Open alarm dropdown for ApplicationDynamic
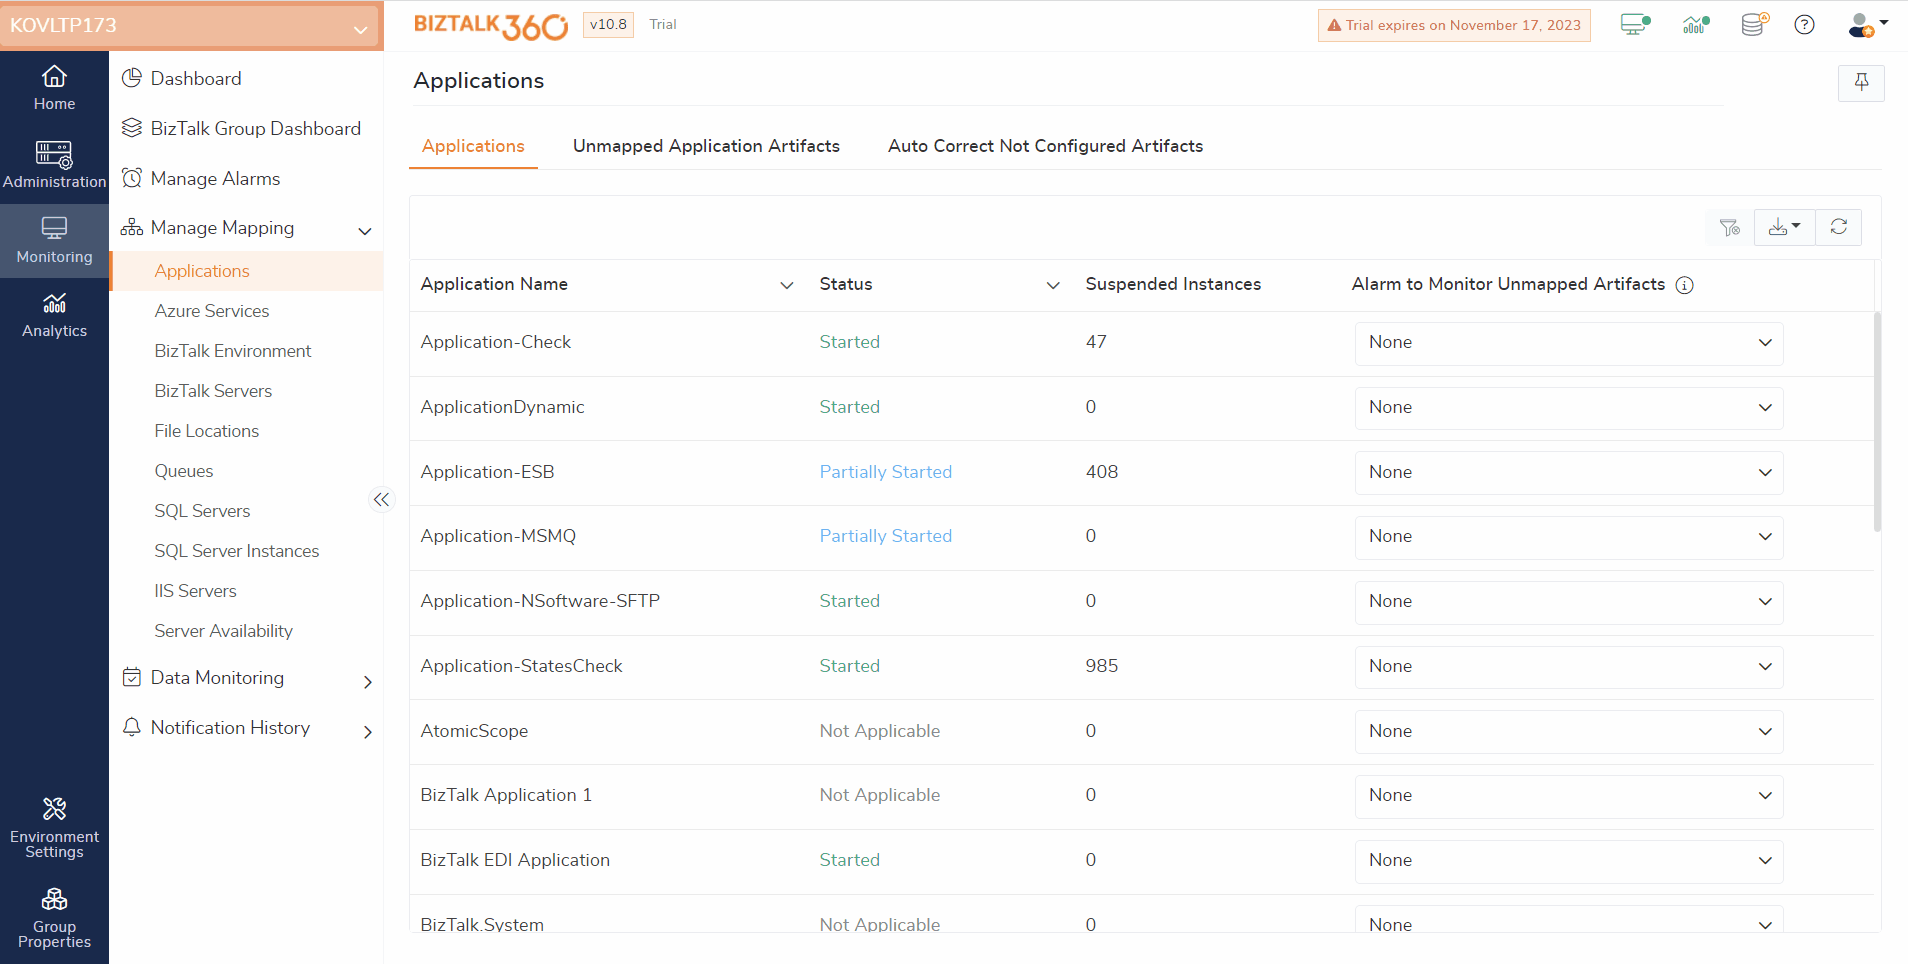 pyautogui.click(x=1569, y=408)
